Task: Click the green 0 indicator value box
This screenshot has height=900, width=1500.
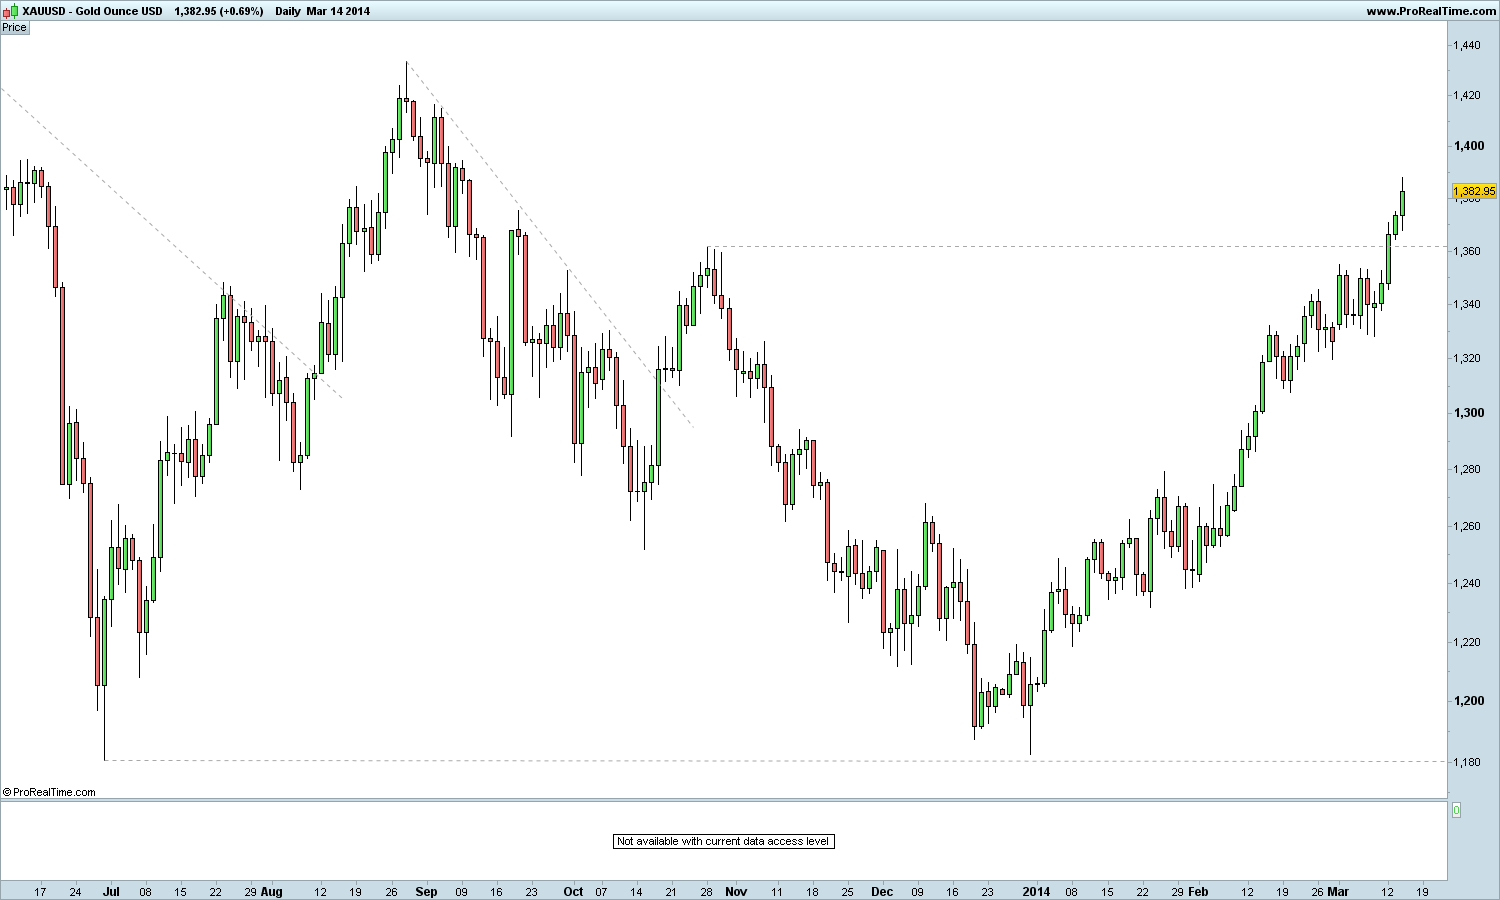Action: pos(1456,810)
